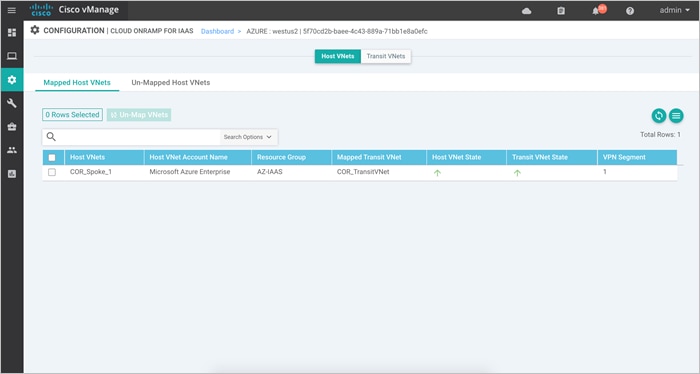Viewport: 700px width, 374px height.
Task: Select the Configuration gear in sidebar
Action: tap(12, 79)
